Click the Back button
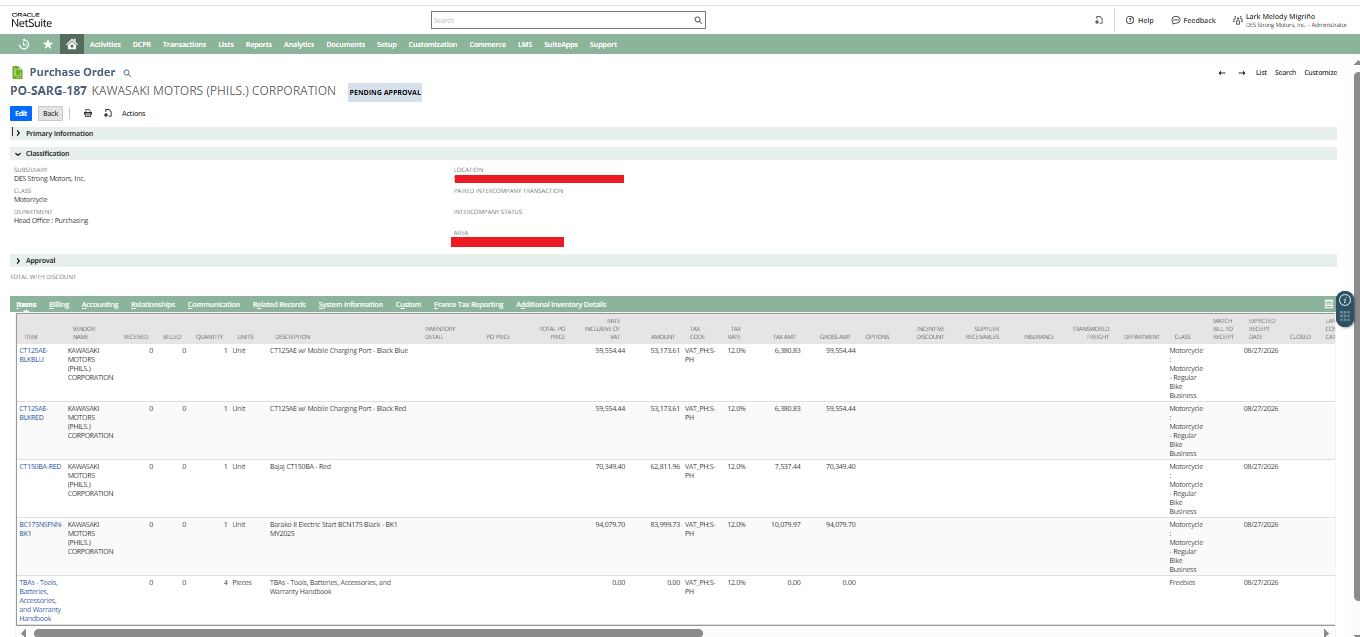The image size is (1360, 637). click(51, 113)
